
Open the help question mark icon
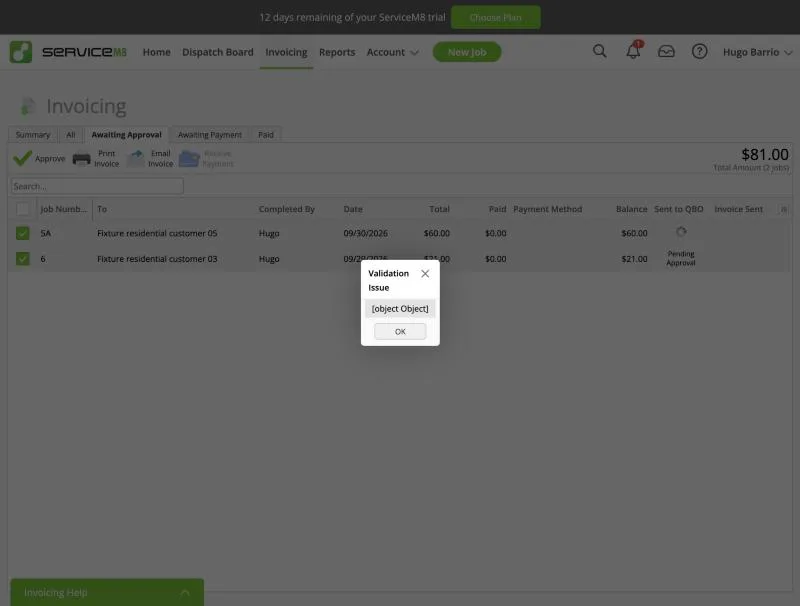click(699, 52)
